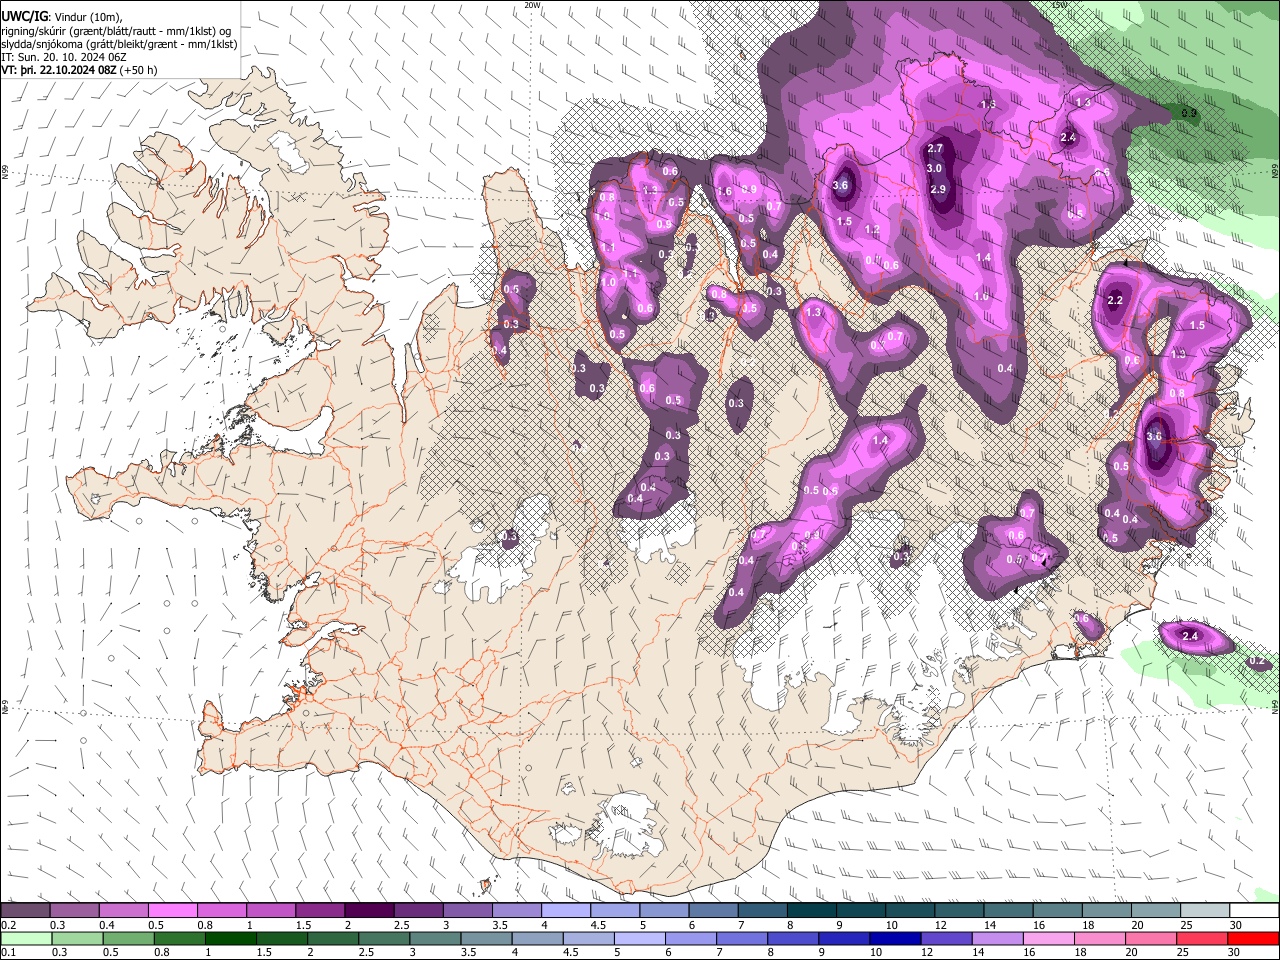Select top-row teal swatch between 8 and 9
Viewport: 1280px width, 960px height.
click(812, 911)
